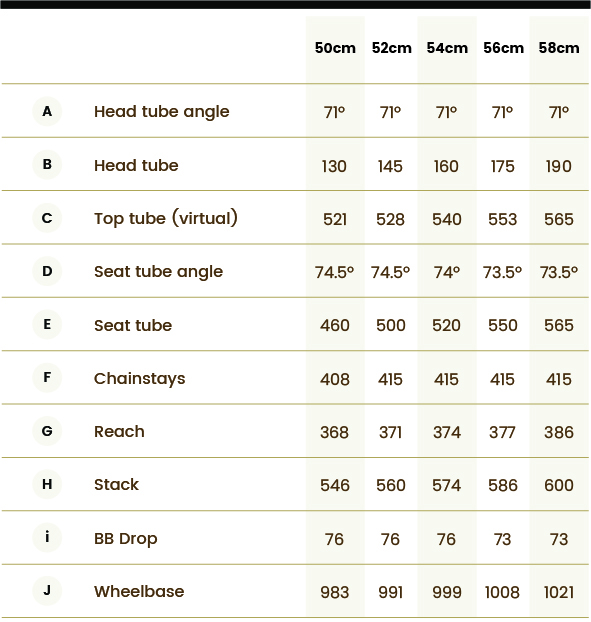Click the Seat tube value 460
591x622 pixels.
pos(335,326)
